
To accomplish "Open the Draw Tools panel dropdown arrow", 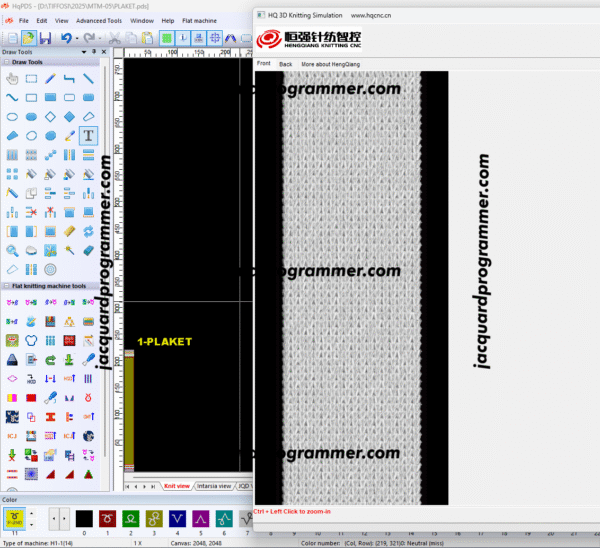I will point(83,51).
